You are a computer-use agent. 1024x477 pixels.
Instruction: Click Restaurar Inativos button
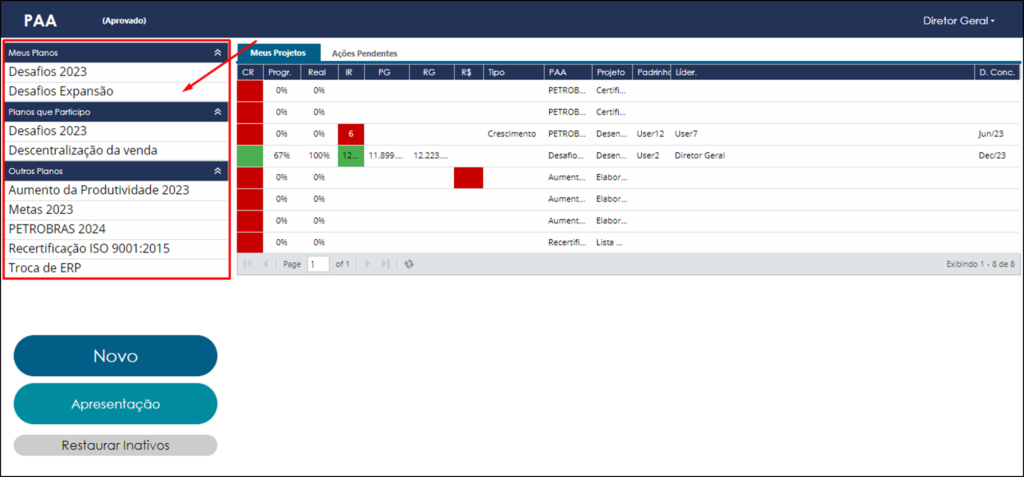pyautogui.click(x=116, y=445)
